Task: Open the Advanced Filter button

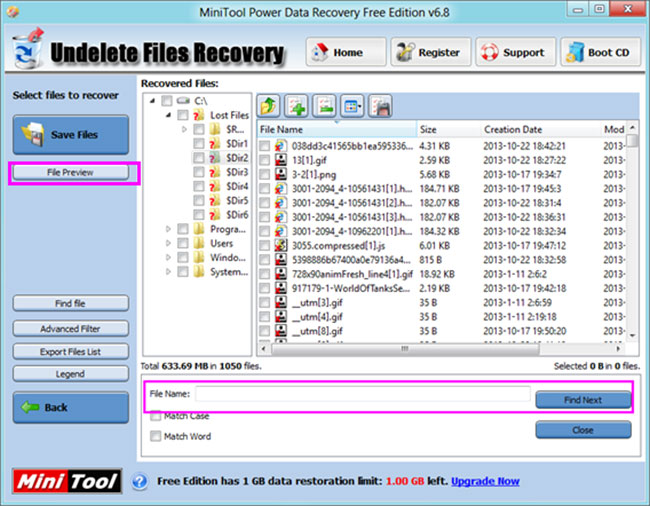Action: click(x=71, y=329)
